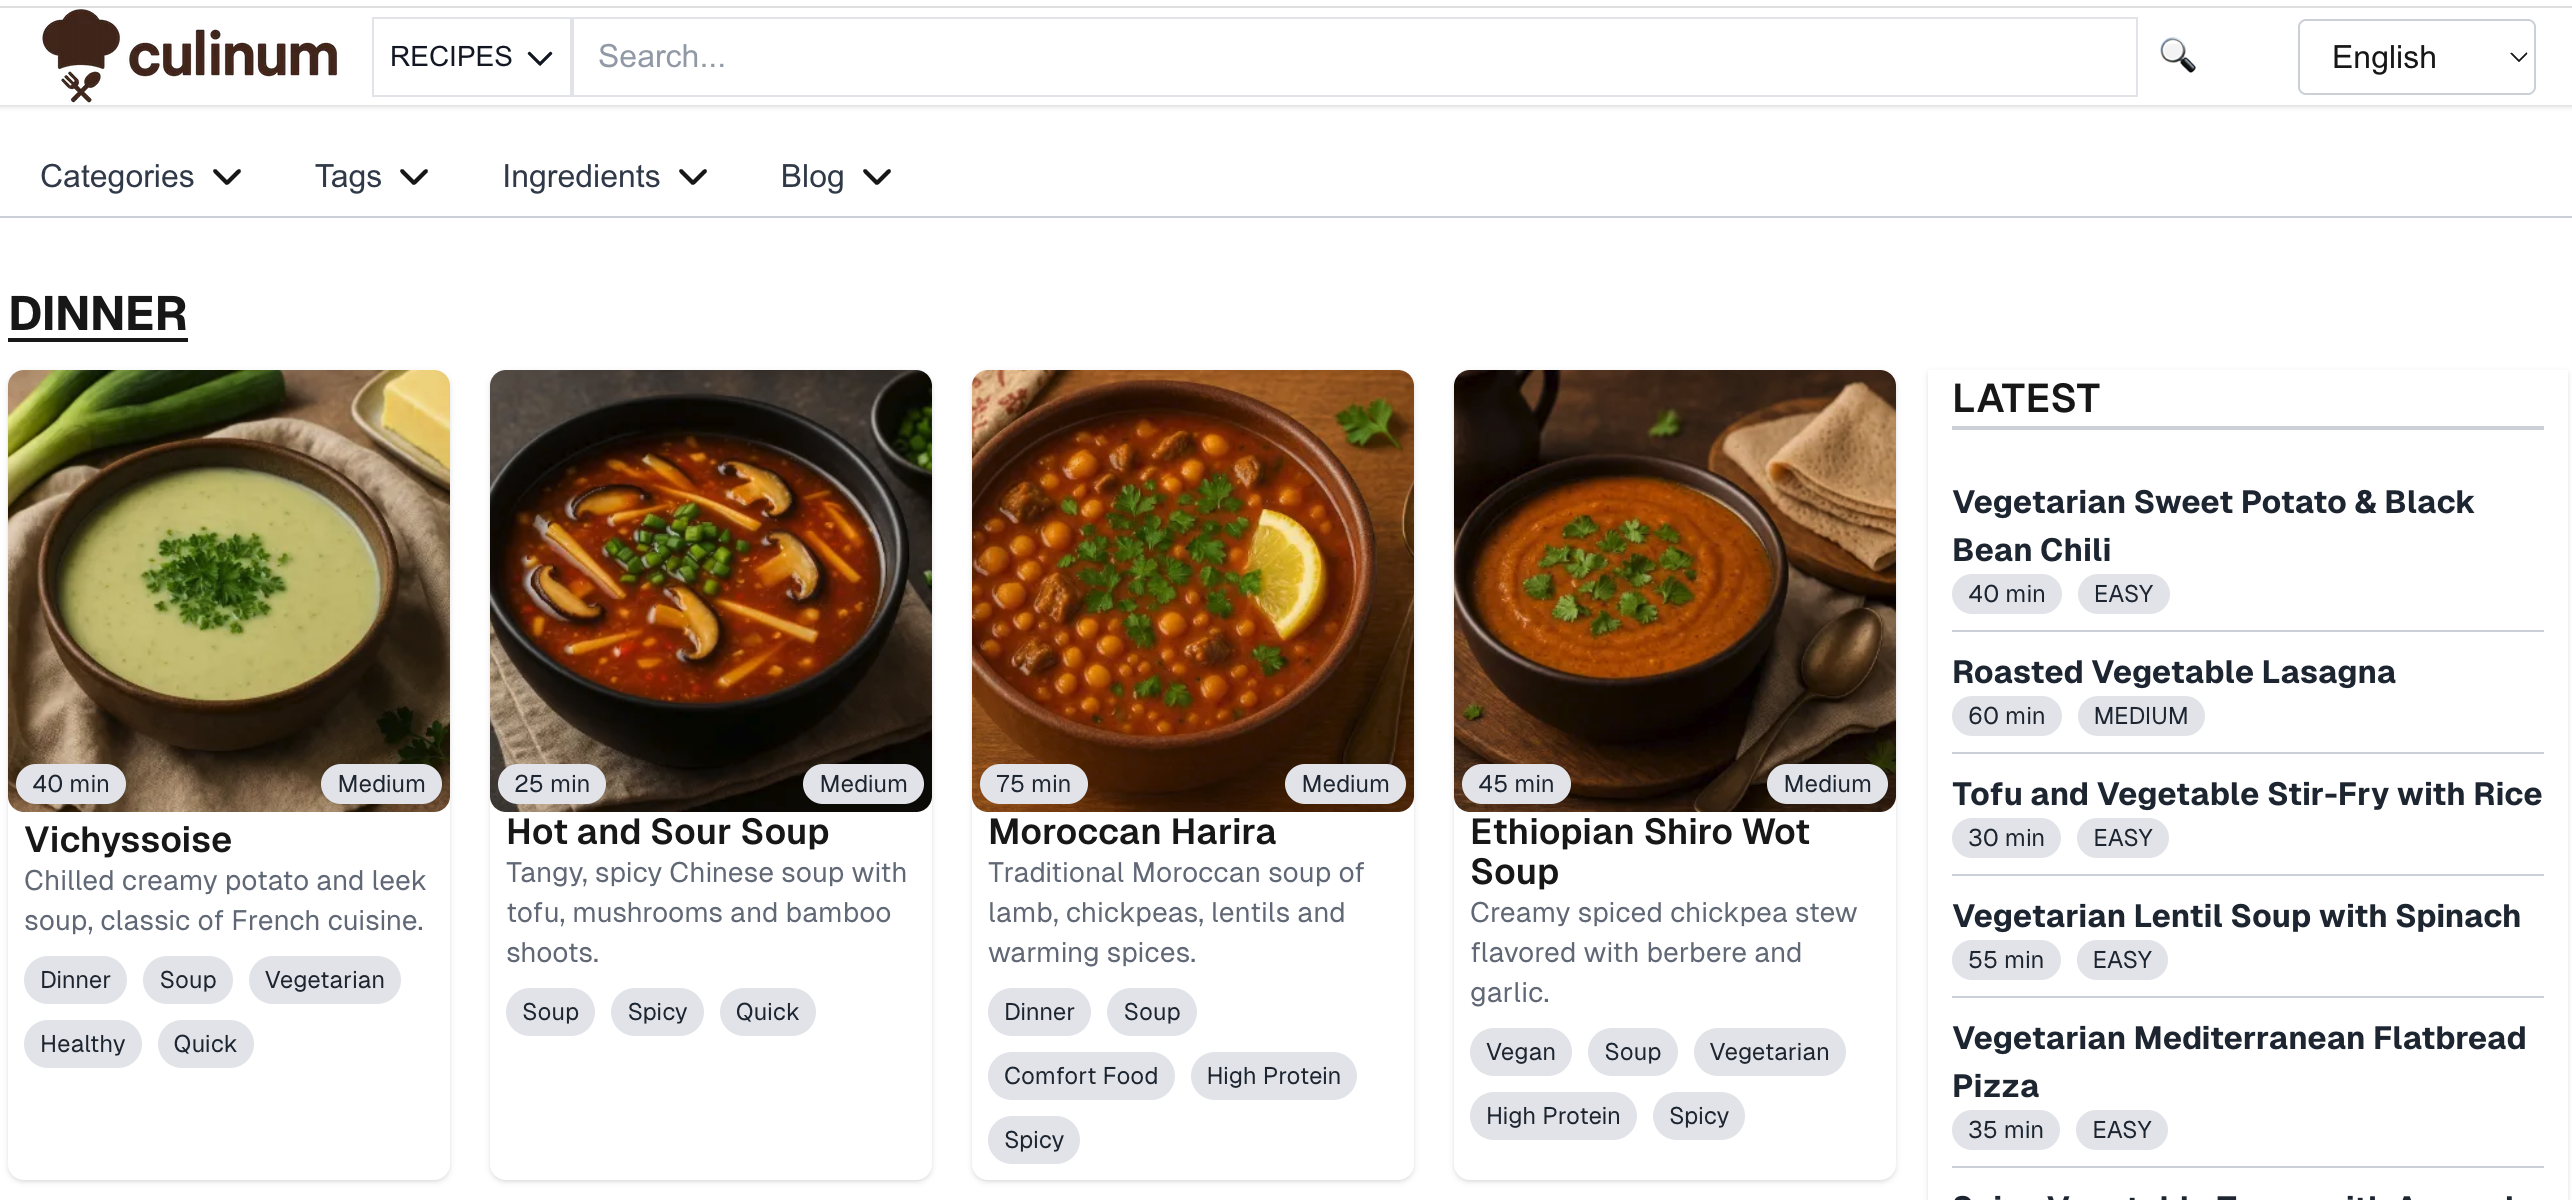The width and height of the screenshot is (2572, 1200).
Task: Expand the Categories dropdown
Action: pos(140,176)
